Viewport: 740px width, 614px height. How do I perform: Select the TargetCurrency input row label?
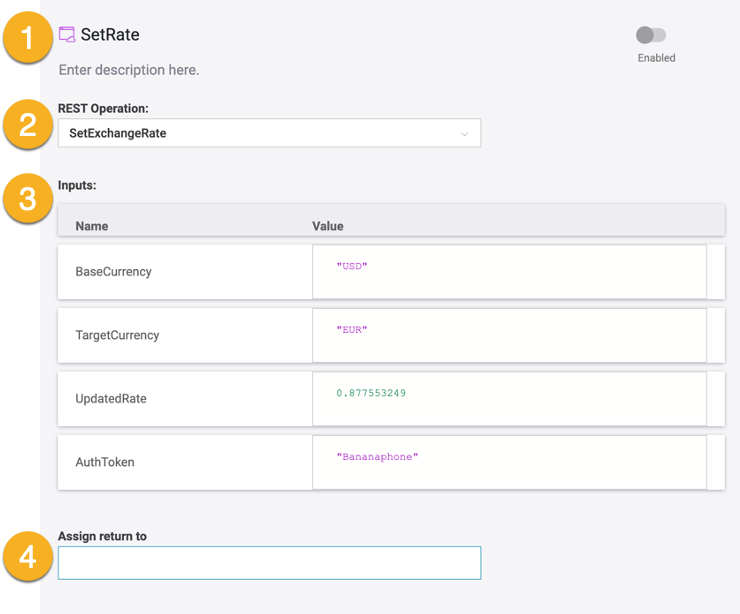coord(117,335)
